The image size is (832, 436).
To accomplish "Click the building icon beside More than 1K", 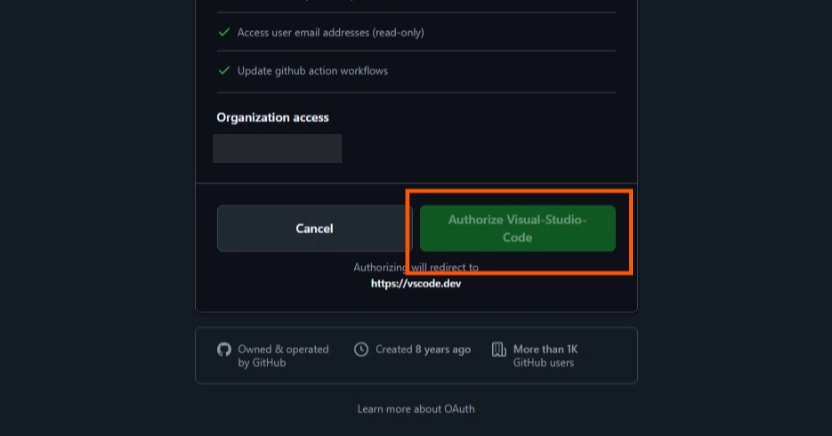I will pos(499,350).
